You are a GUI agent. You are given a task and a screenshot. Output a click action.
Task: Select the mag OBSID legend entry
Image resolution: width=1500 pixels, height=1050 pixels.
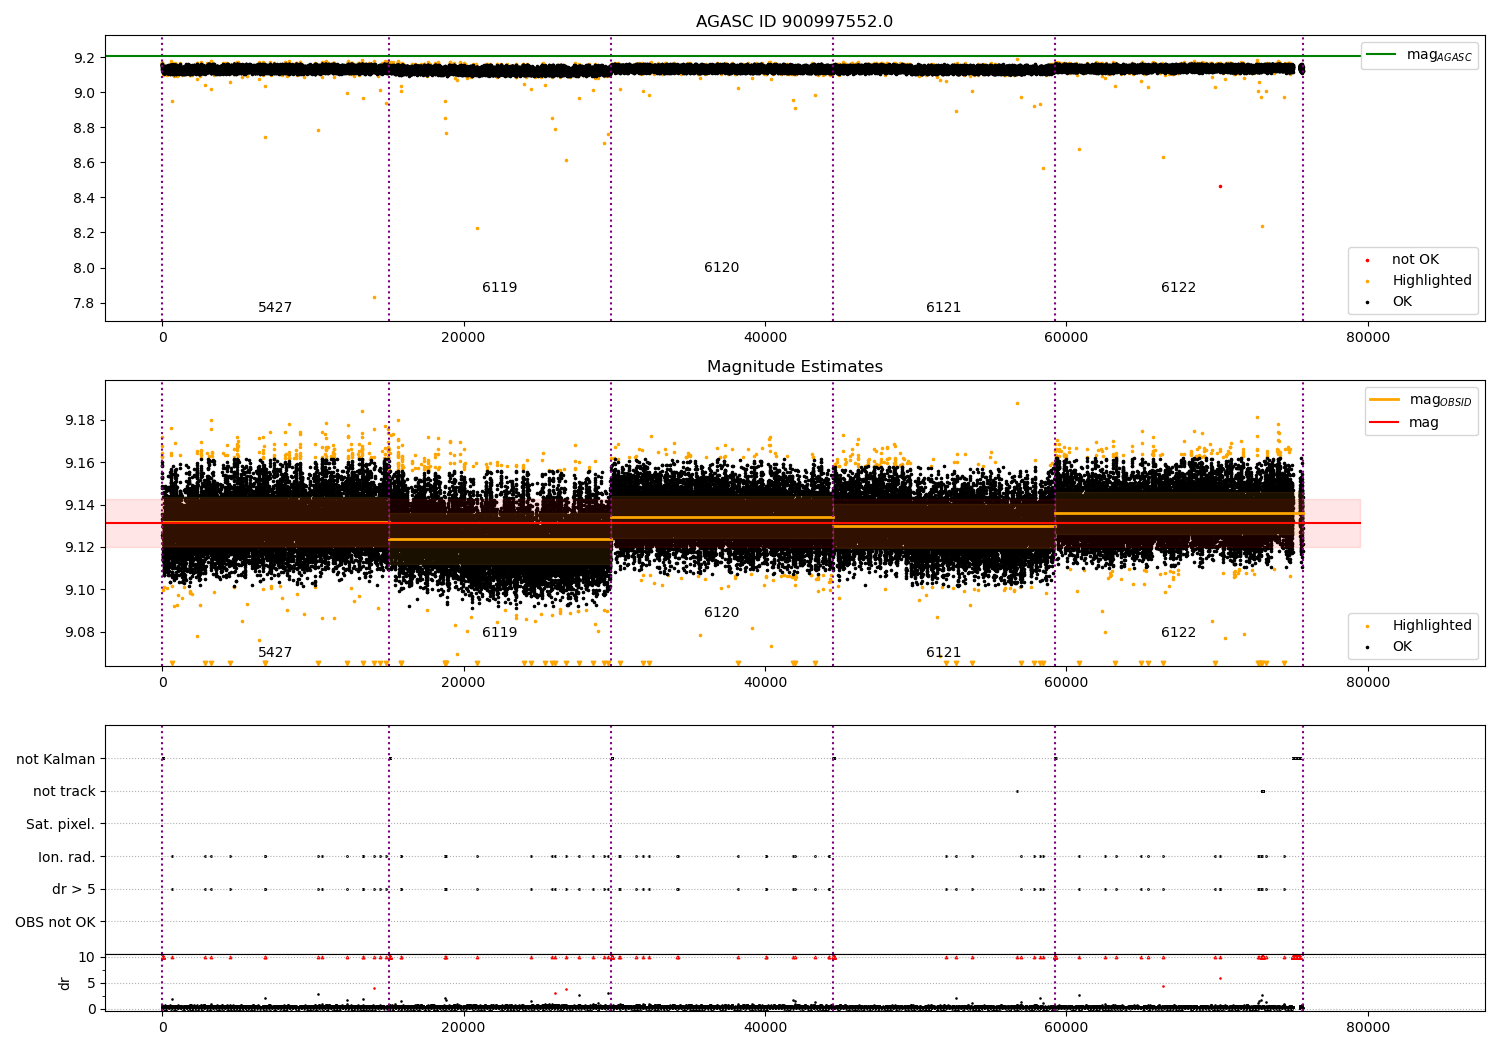(x=1420, y=400)
